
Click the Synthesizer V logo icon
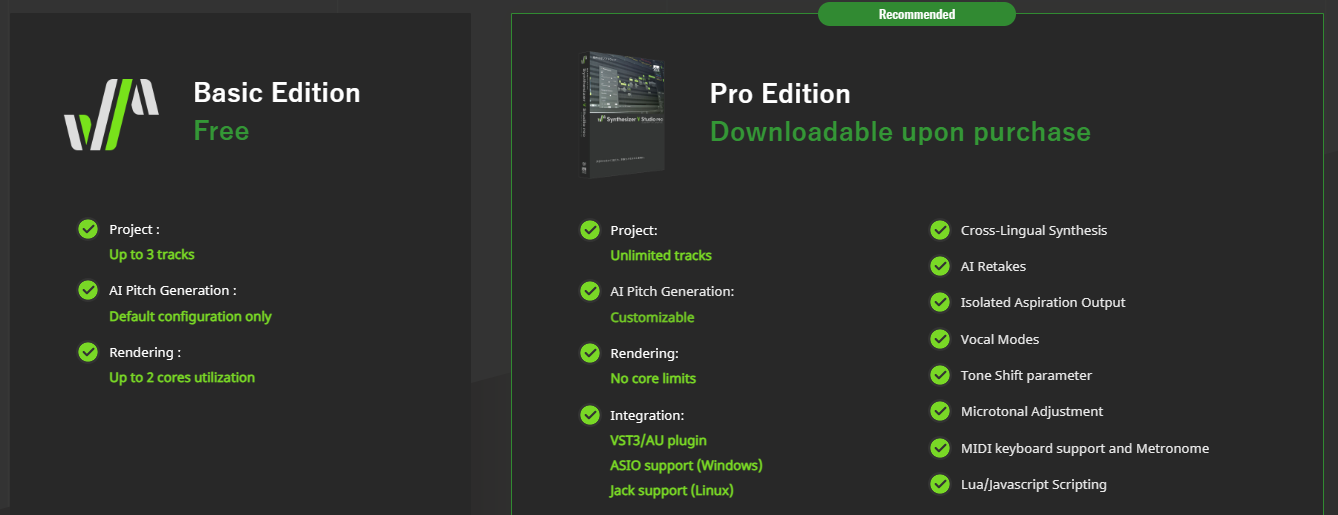click(x=111, y=114)
